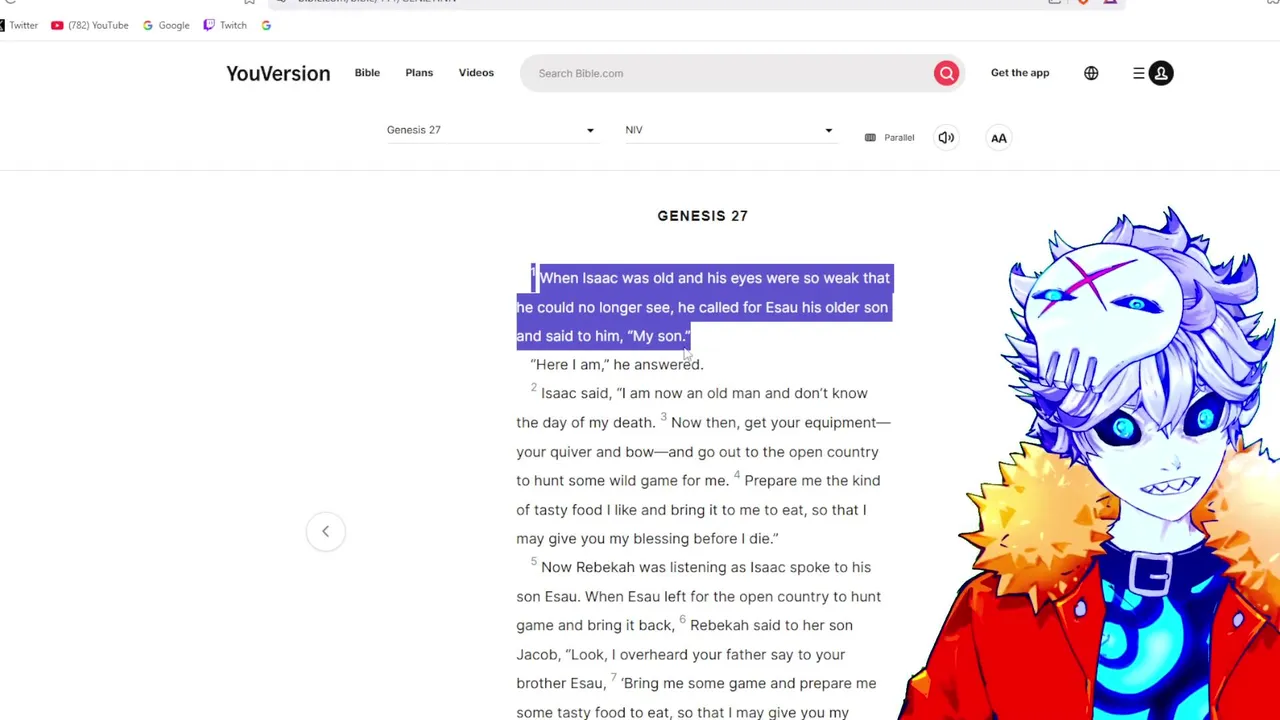Open the language globe icon
Viewport: 1280px width, 720px height.
click(x=1091, y=73)
